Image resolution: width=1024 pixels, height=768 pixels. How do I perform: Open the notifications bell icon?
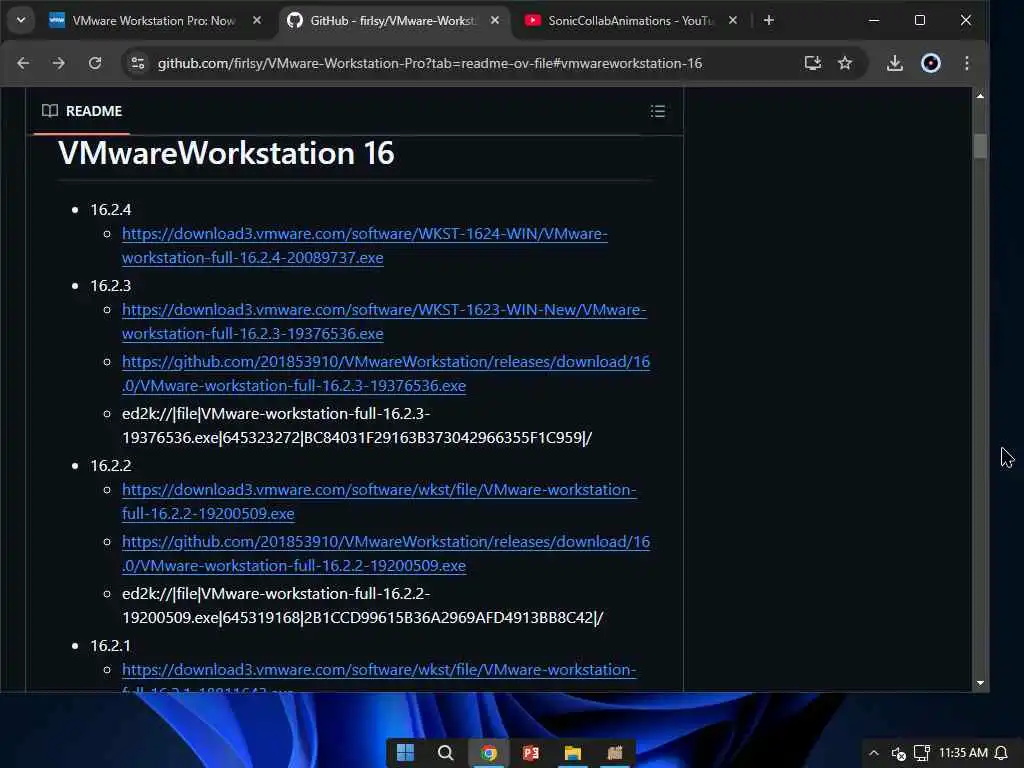click(1001, 753)
